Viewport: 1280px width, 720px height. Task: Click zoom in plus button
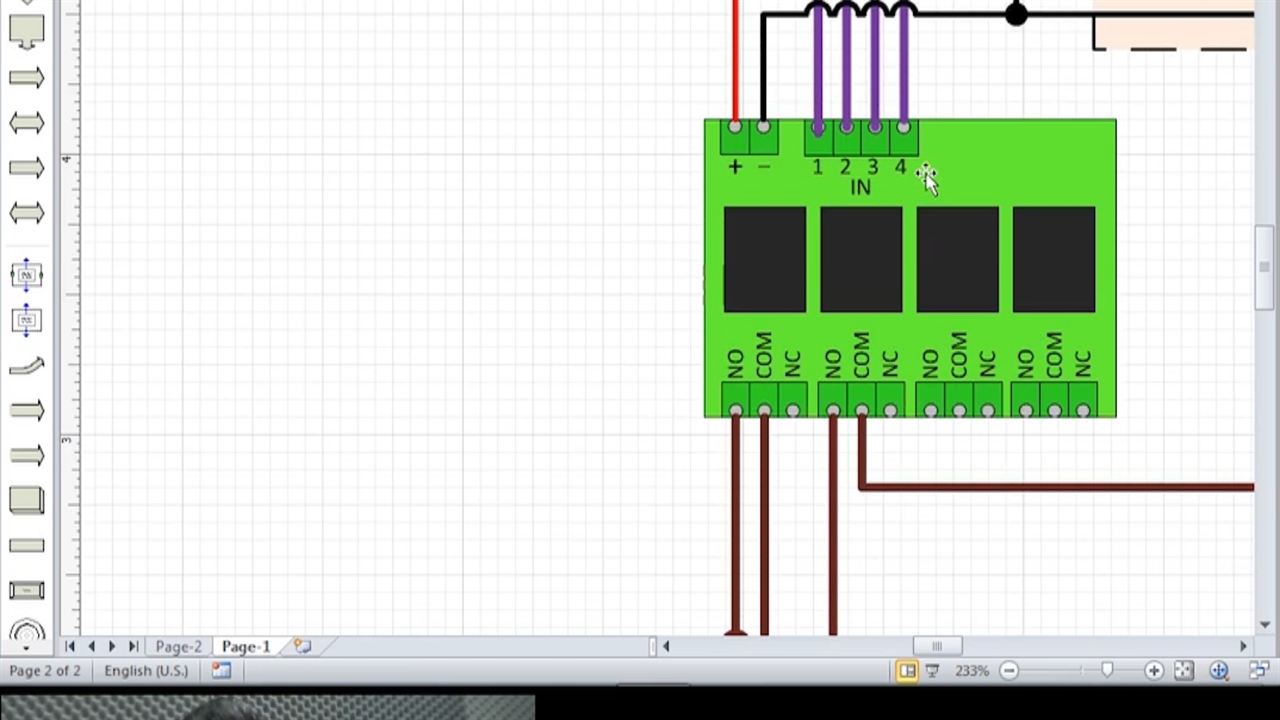[x=1153, y=671]
